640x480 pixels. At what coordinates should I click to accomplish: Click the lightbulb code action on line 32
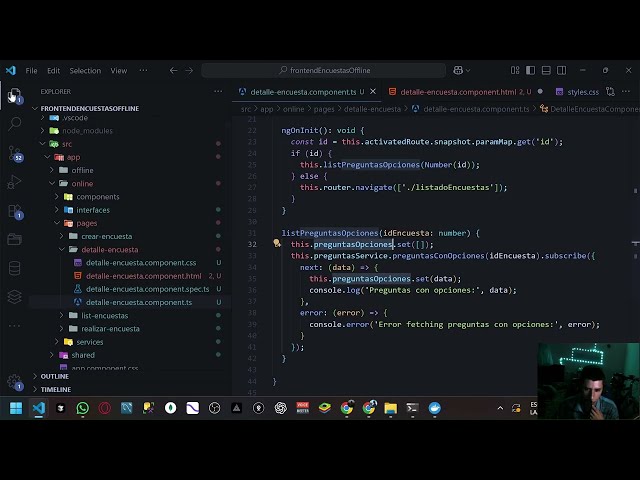click(x=277, y=244)
